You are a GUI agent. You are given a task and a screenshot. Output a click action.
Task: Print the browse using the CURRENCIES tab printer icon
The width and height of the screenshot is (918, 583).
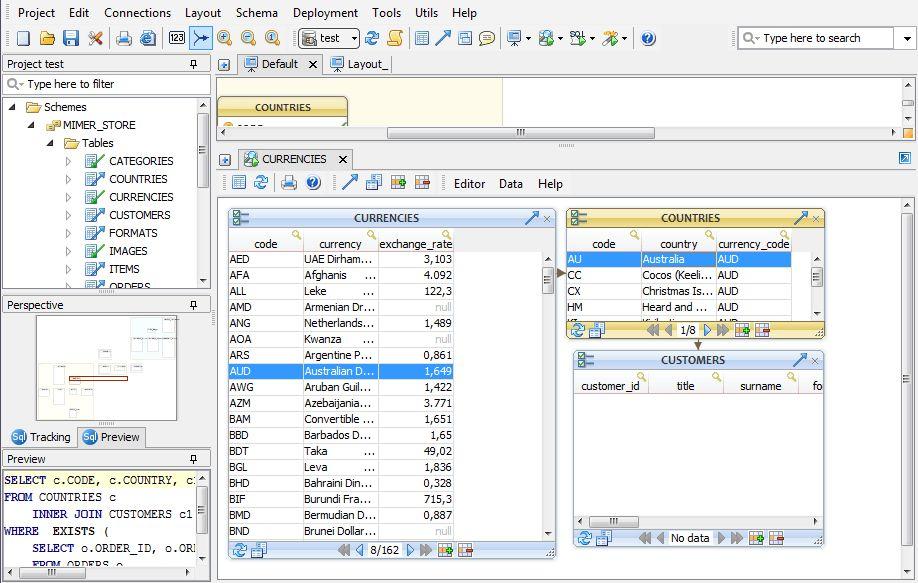pyautogui.click(x=289, y=183)
